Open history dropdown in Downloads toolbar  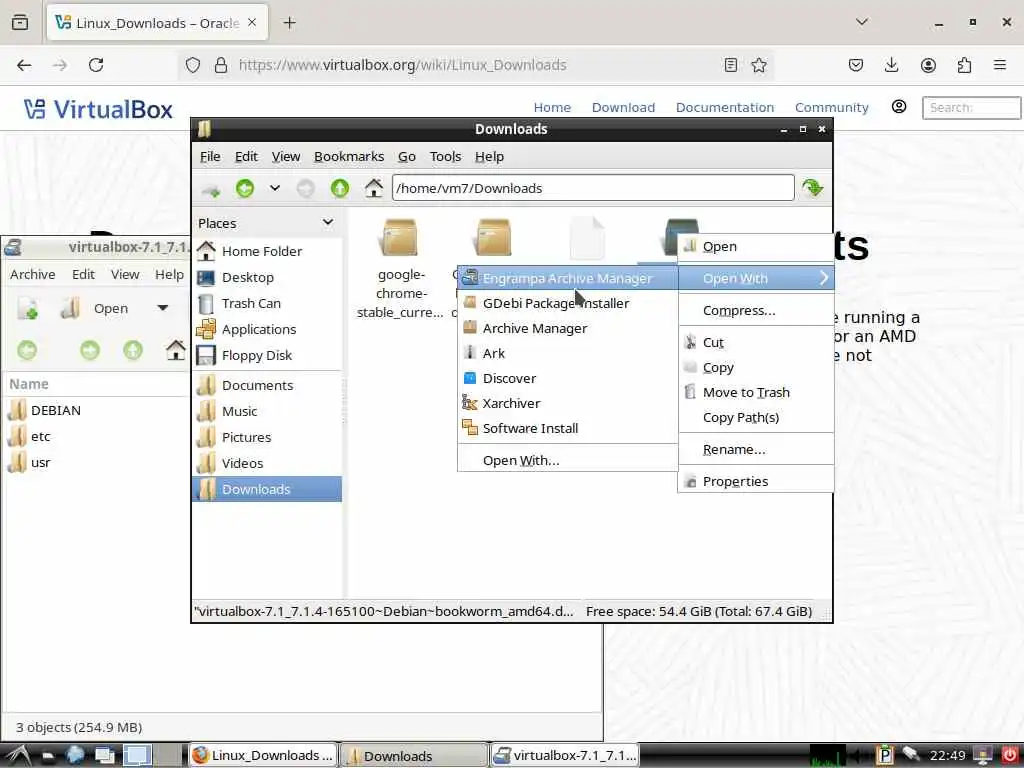(x=275, y=188)
